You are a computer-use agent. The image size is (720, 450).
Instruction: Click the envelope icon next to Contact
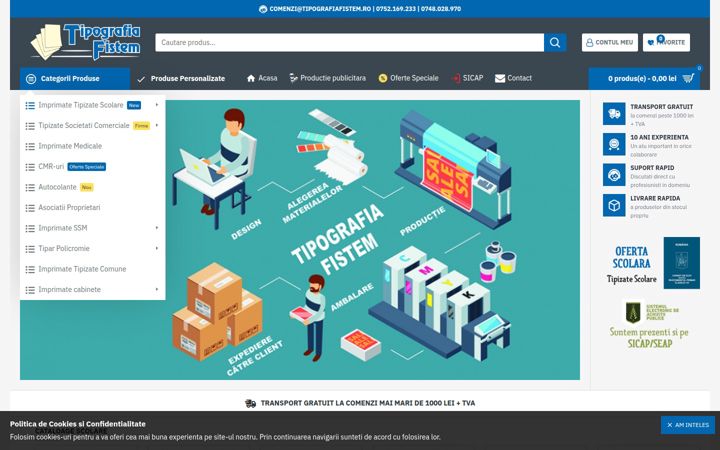pos(500,79)
